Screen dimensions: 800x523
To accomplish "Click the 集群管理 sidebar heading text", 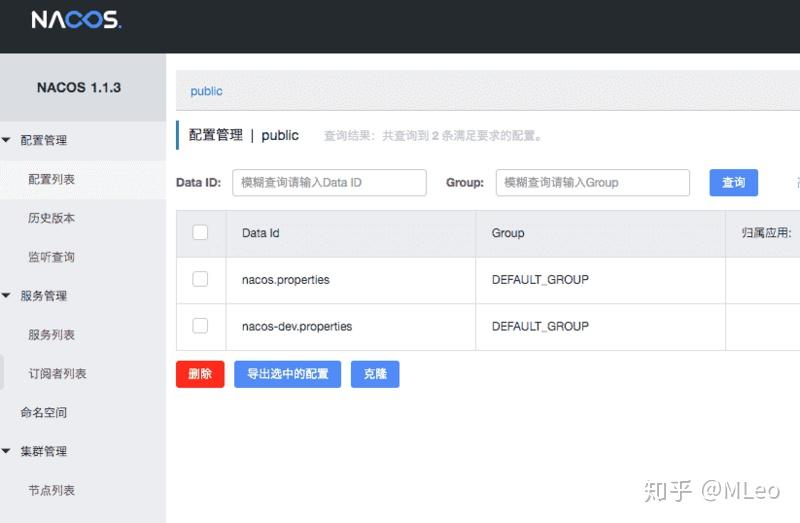I will point(44,452).
